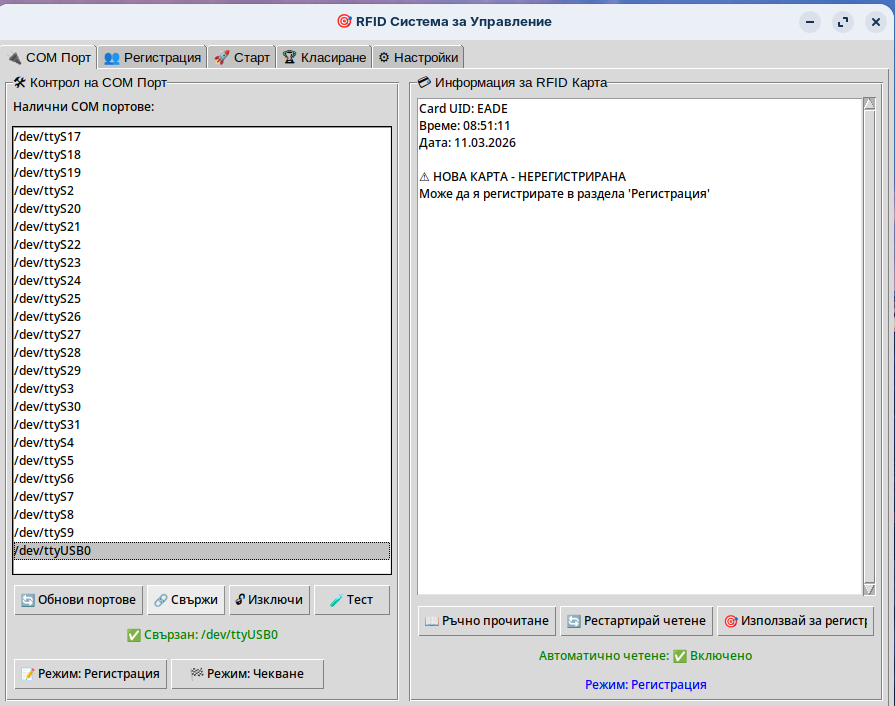
Task: Maximize the RFID application window
Action: pyautogui.click(x=842, y=22)
